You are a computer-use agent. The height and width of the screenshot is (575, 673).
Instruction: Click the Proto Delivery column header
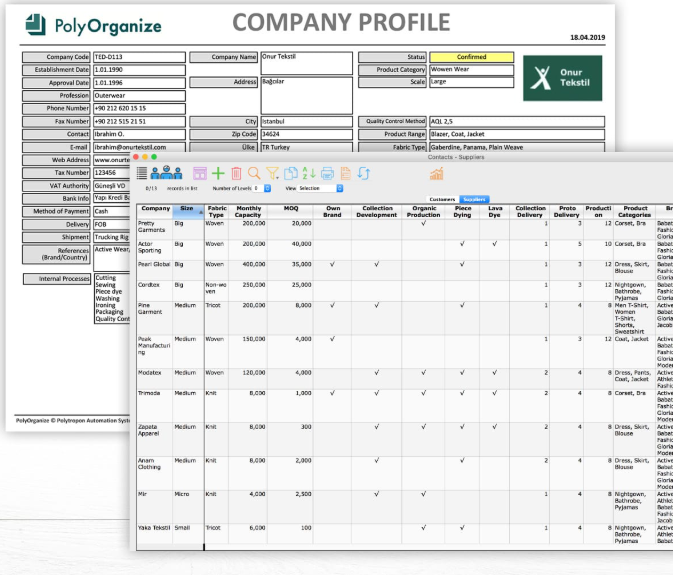567,212
